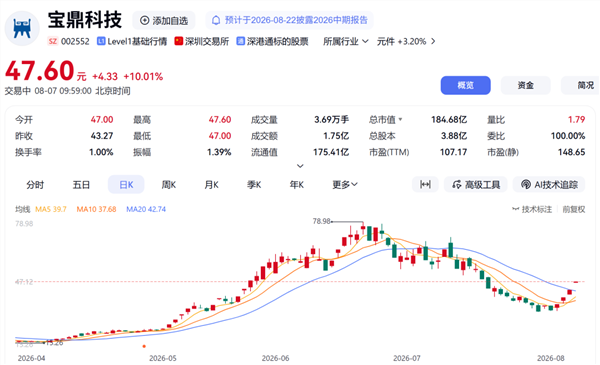Click 市盈(TTM) value 107.17
Viewport: 600px width, 365px height.
[x=453, y=152]
